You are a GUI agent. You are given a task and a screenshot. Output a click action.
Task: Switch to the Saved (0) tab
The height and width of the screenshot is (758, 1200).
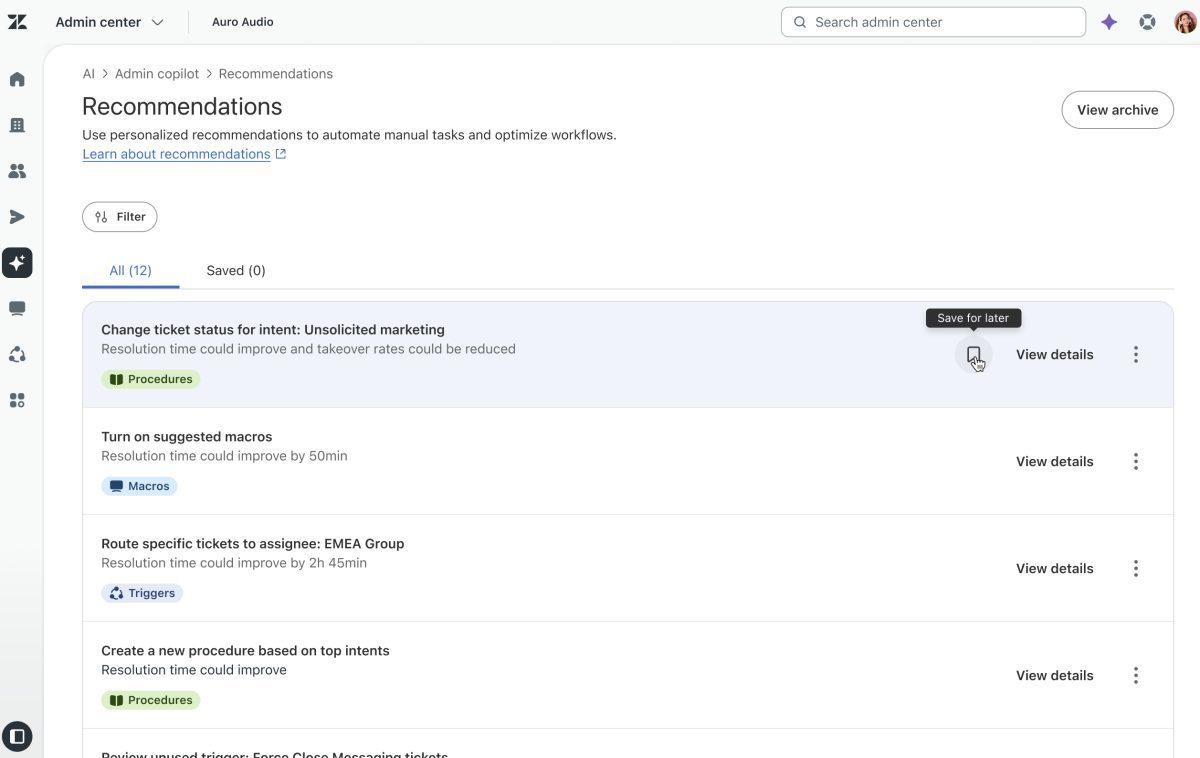[x=236, y=271]
